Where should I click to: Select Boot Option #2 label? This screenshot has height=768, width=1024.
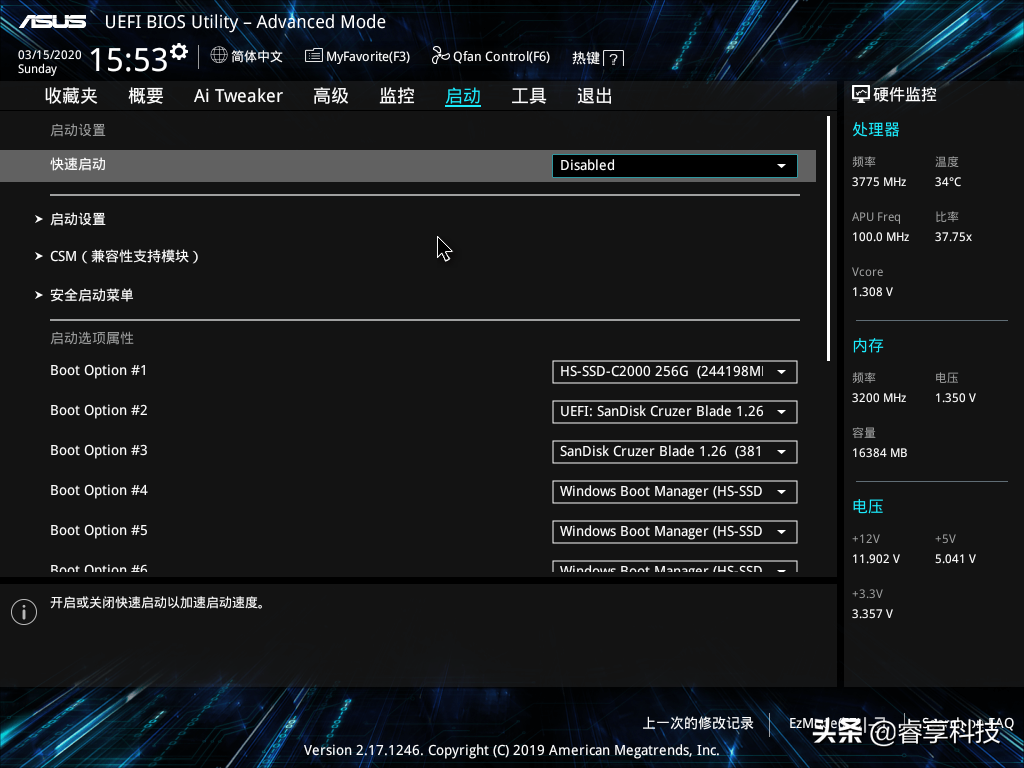click(x=99, y=410)
